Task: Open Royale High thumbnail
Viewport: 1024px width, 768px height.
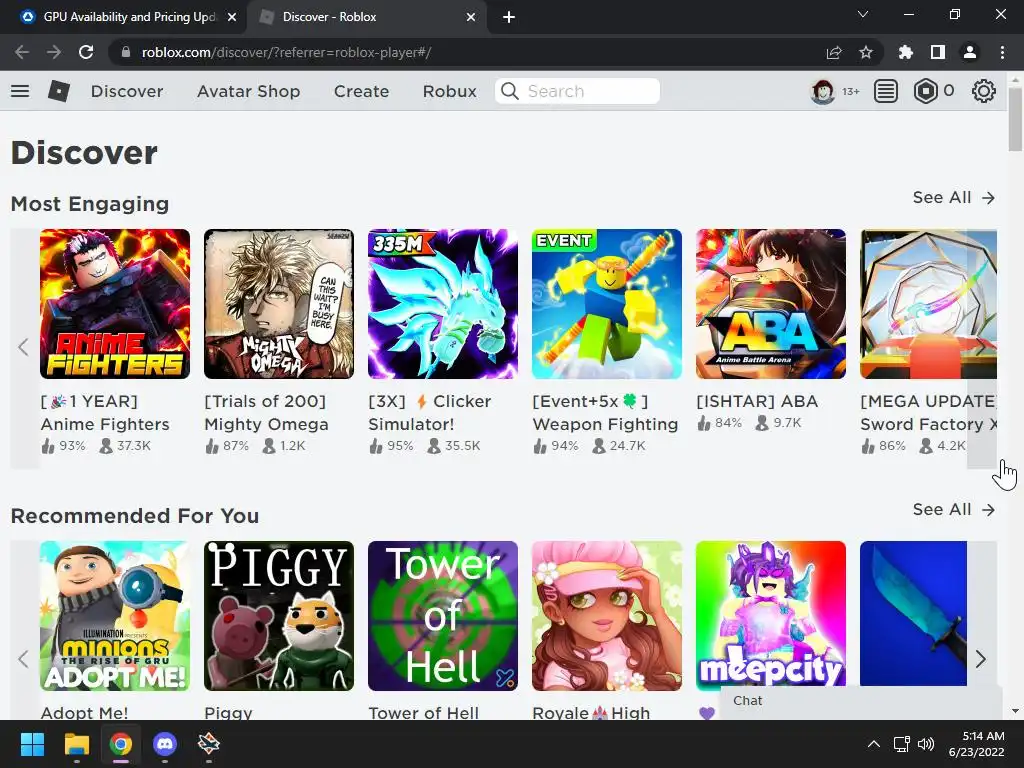Action: [x=607, y=616]
